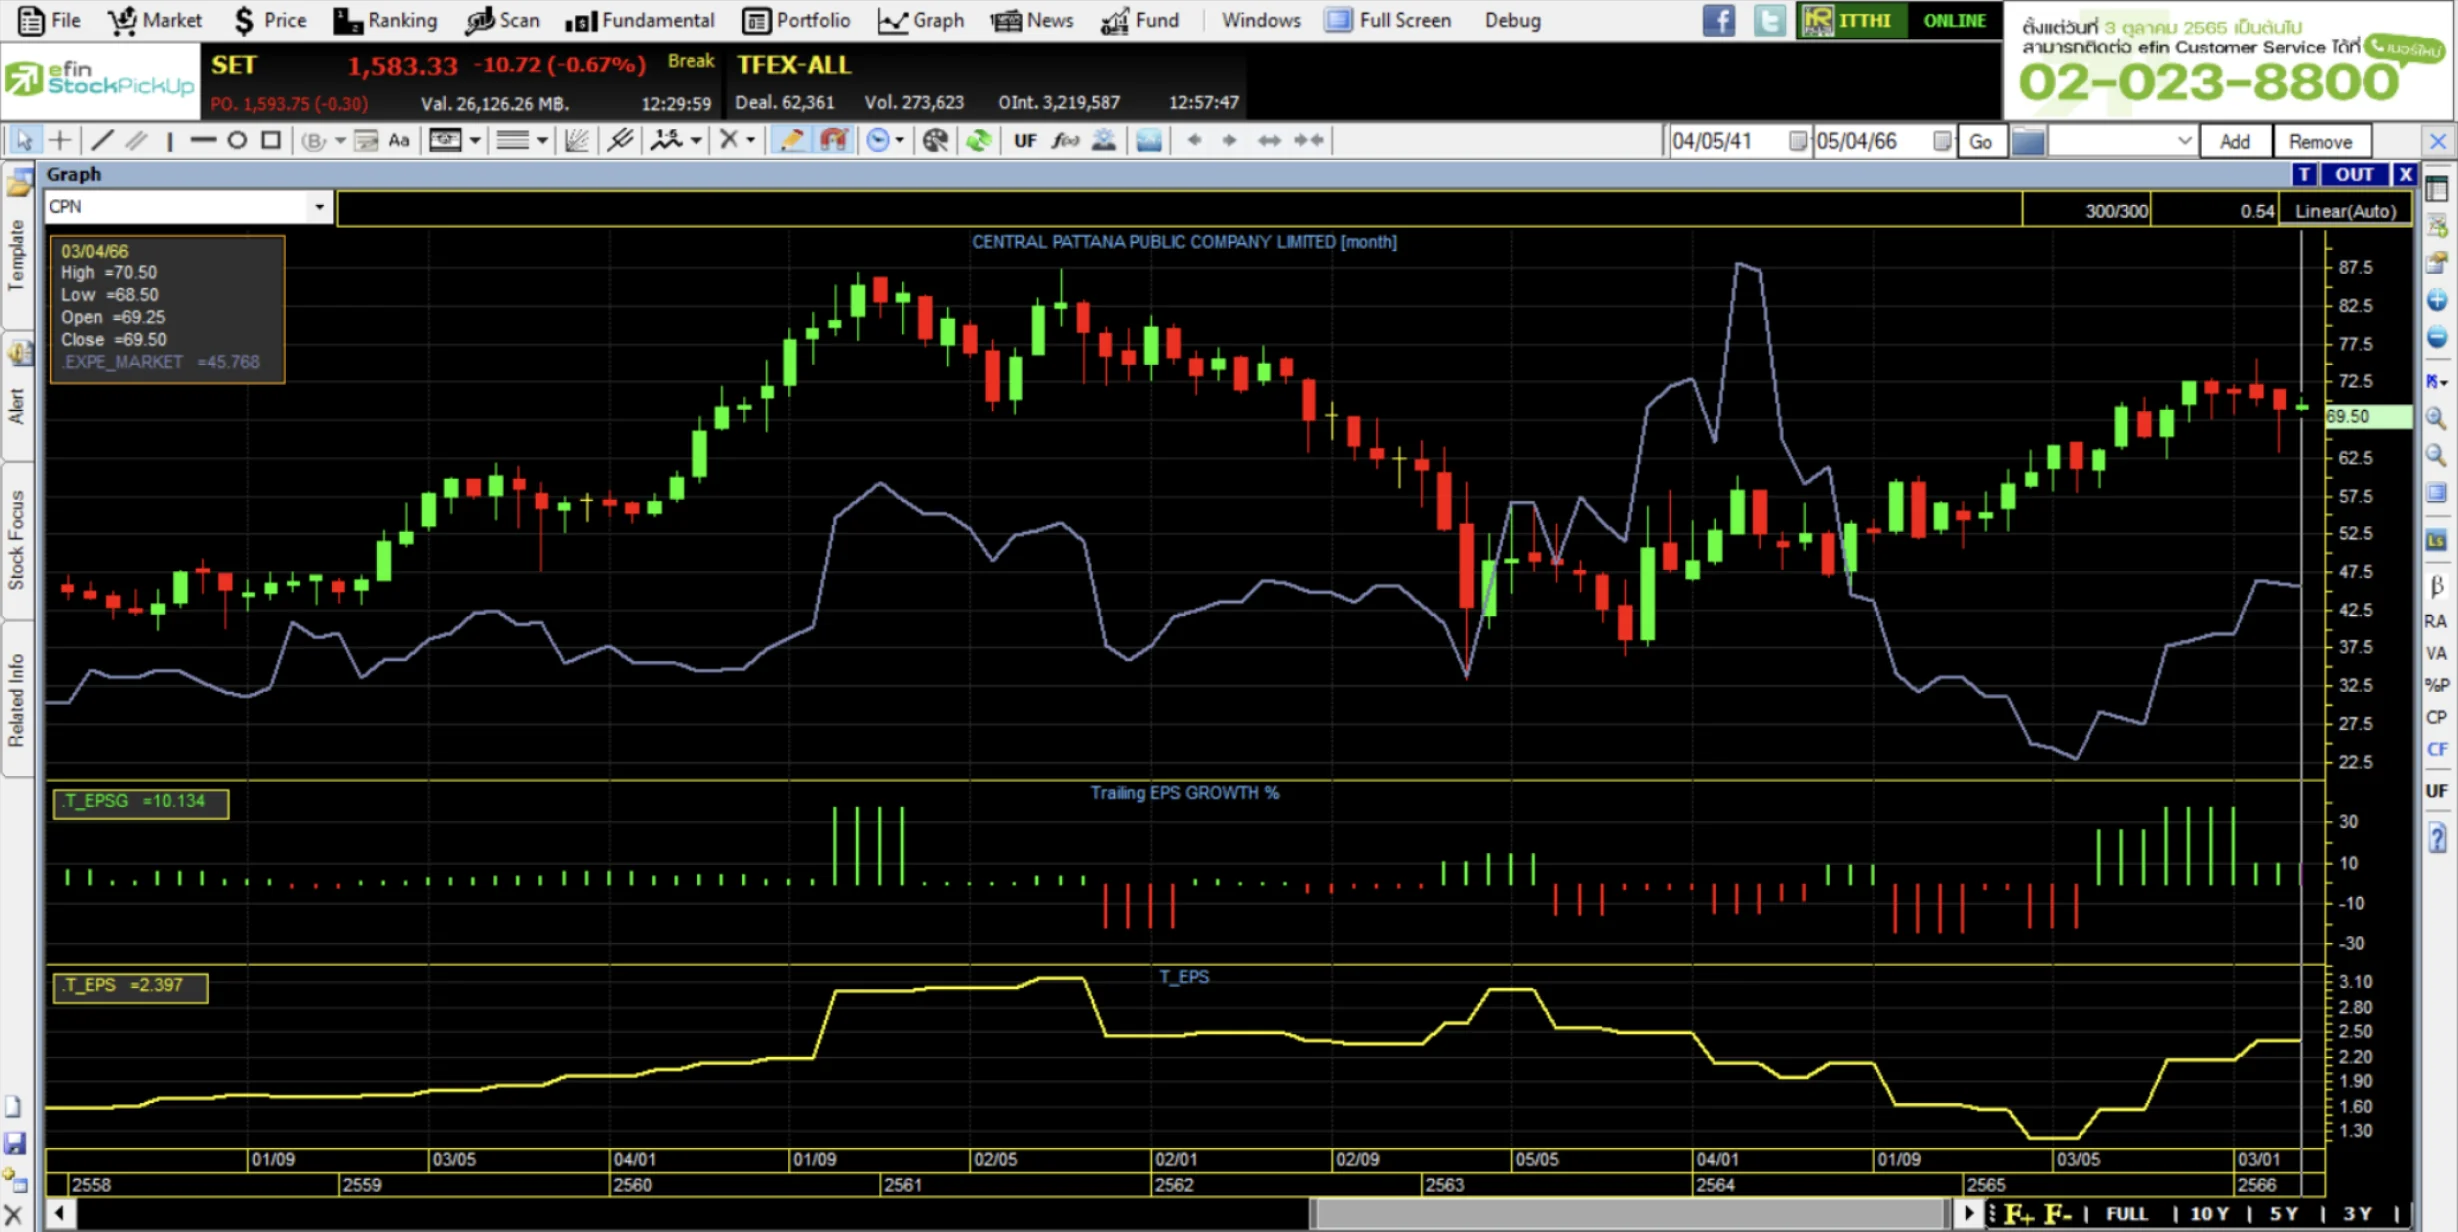
Task: Open the CPN symbol dropdown
Action: click(x=319, y=207)
